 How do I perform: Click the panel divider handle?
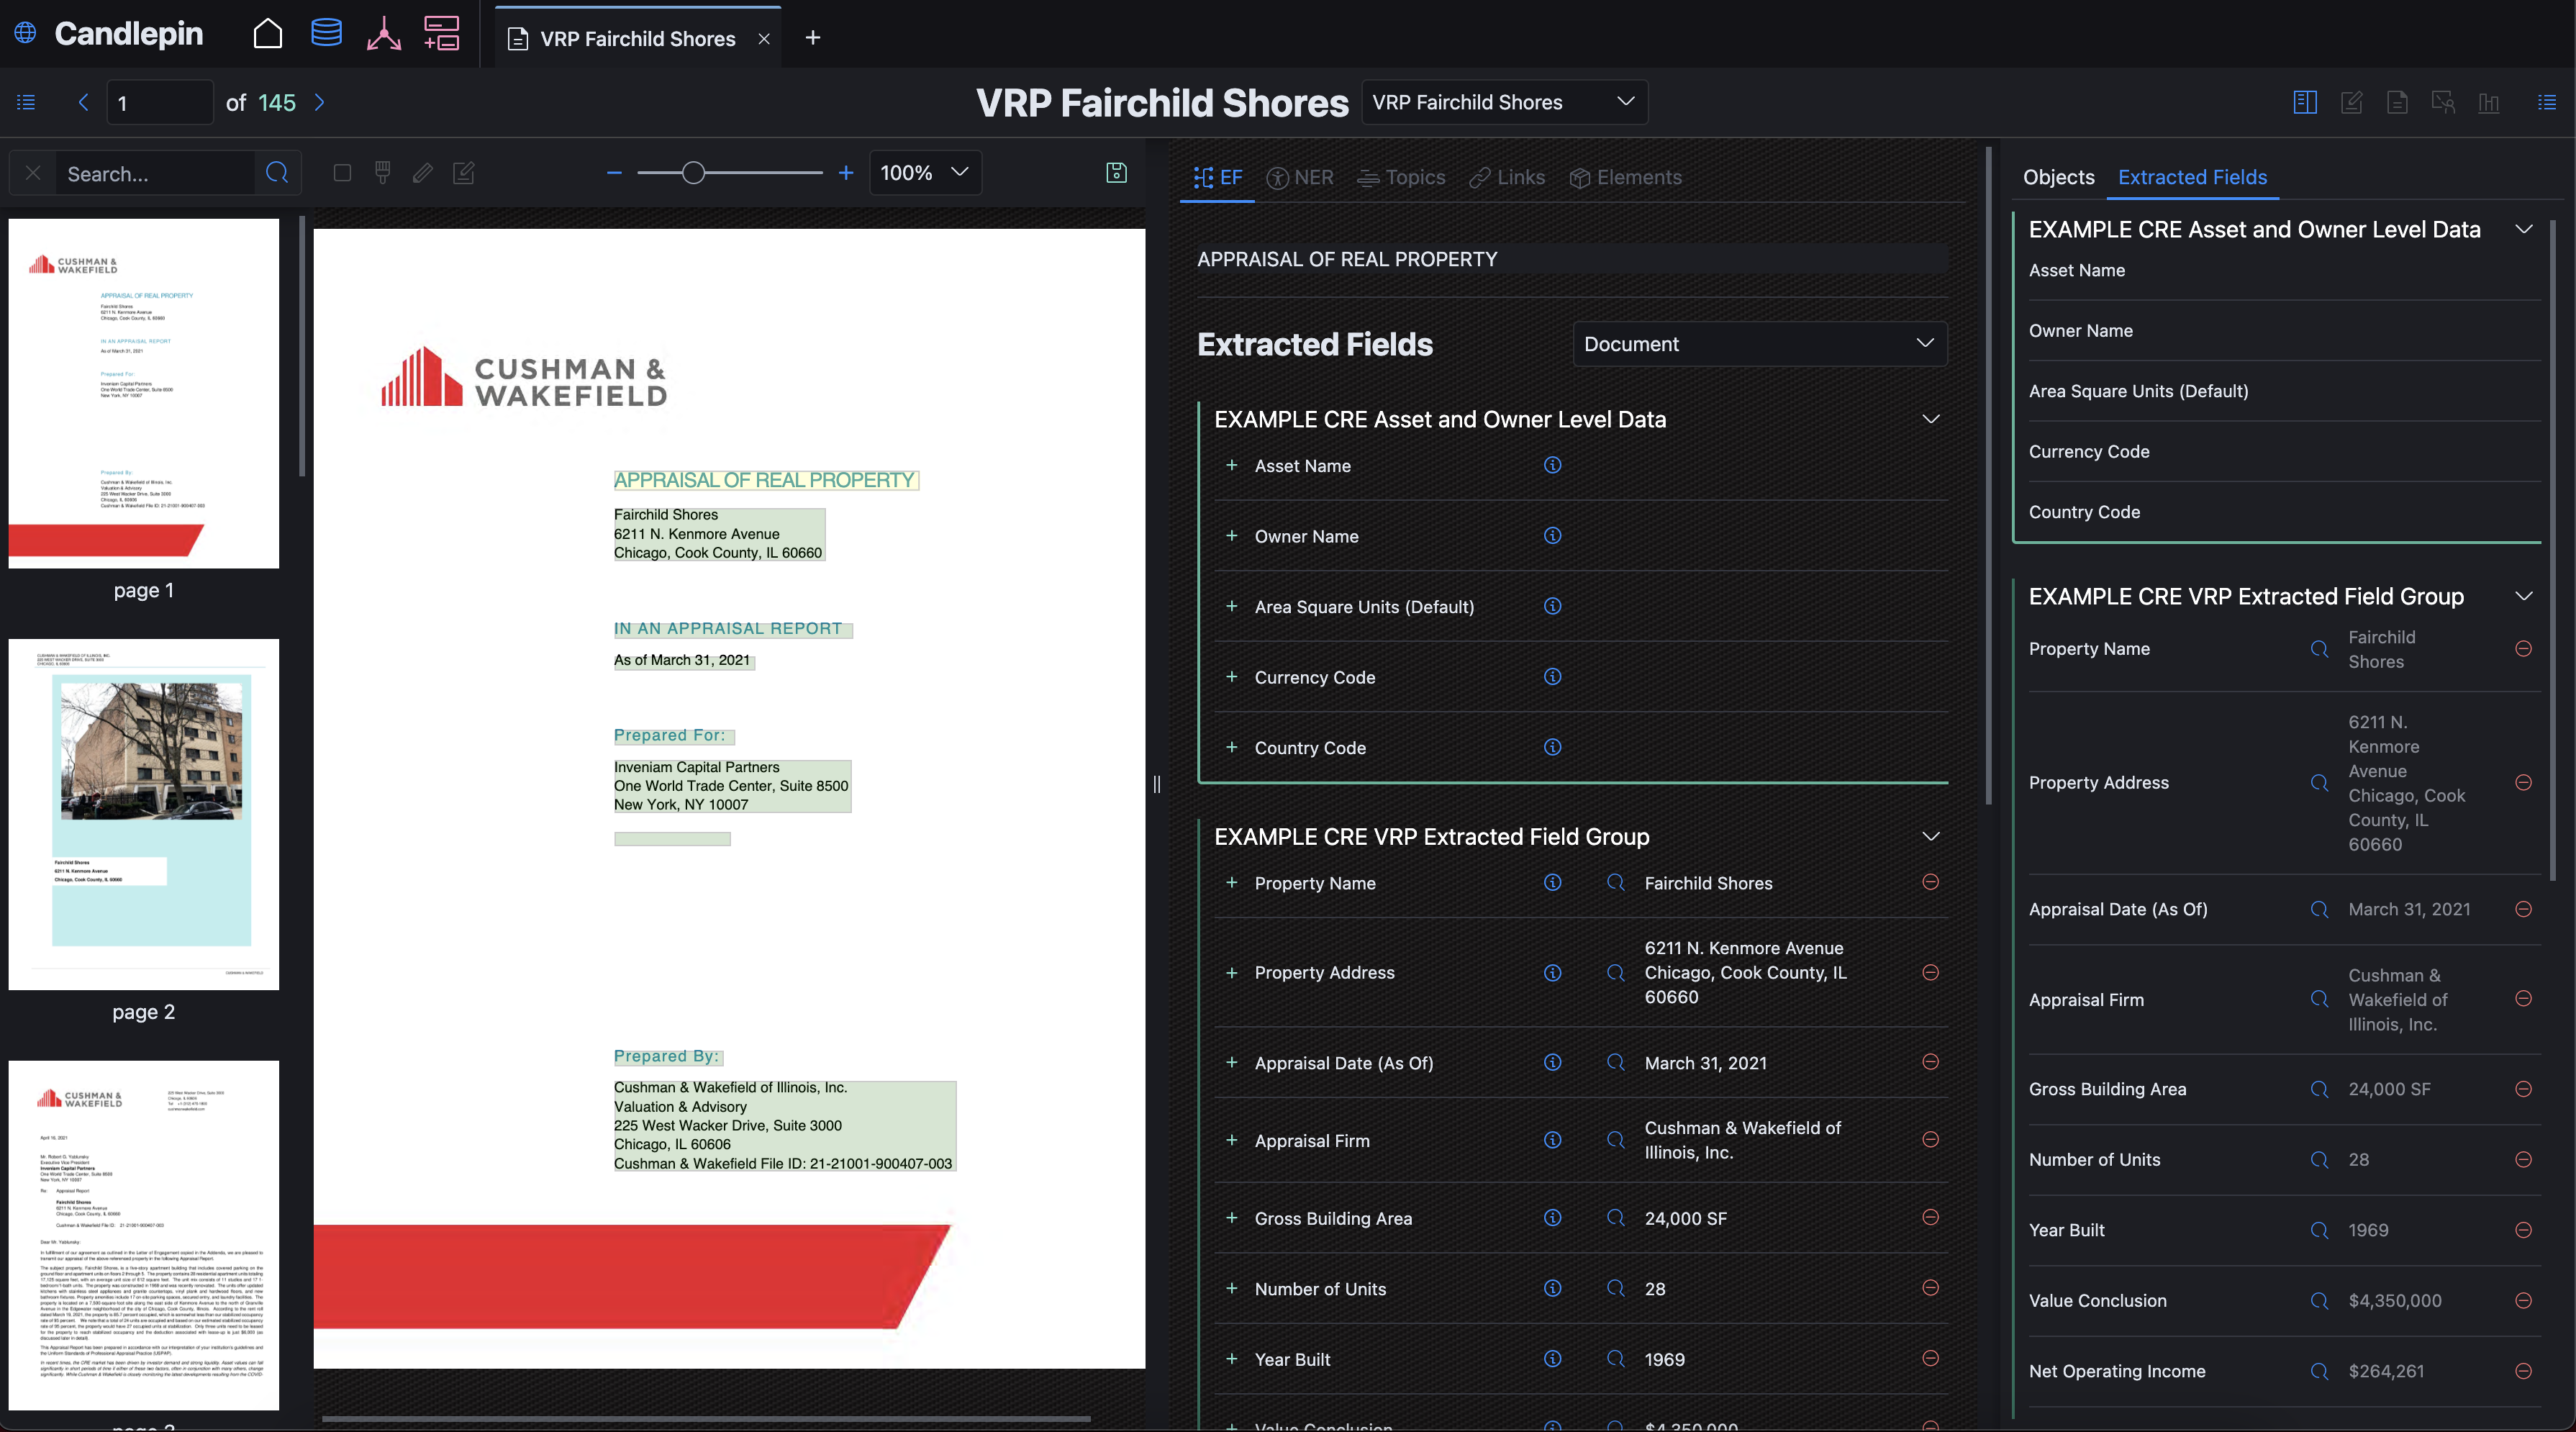coord(1157,784)
